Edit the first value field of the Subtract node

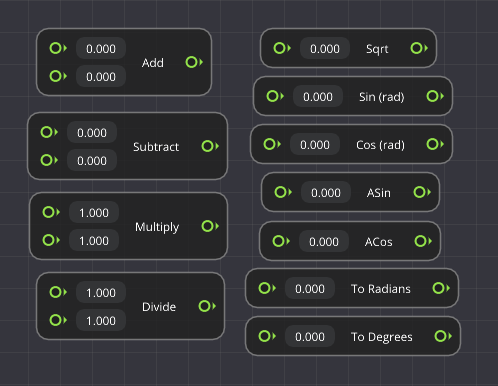[x=92, y=133]
